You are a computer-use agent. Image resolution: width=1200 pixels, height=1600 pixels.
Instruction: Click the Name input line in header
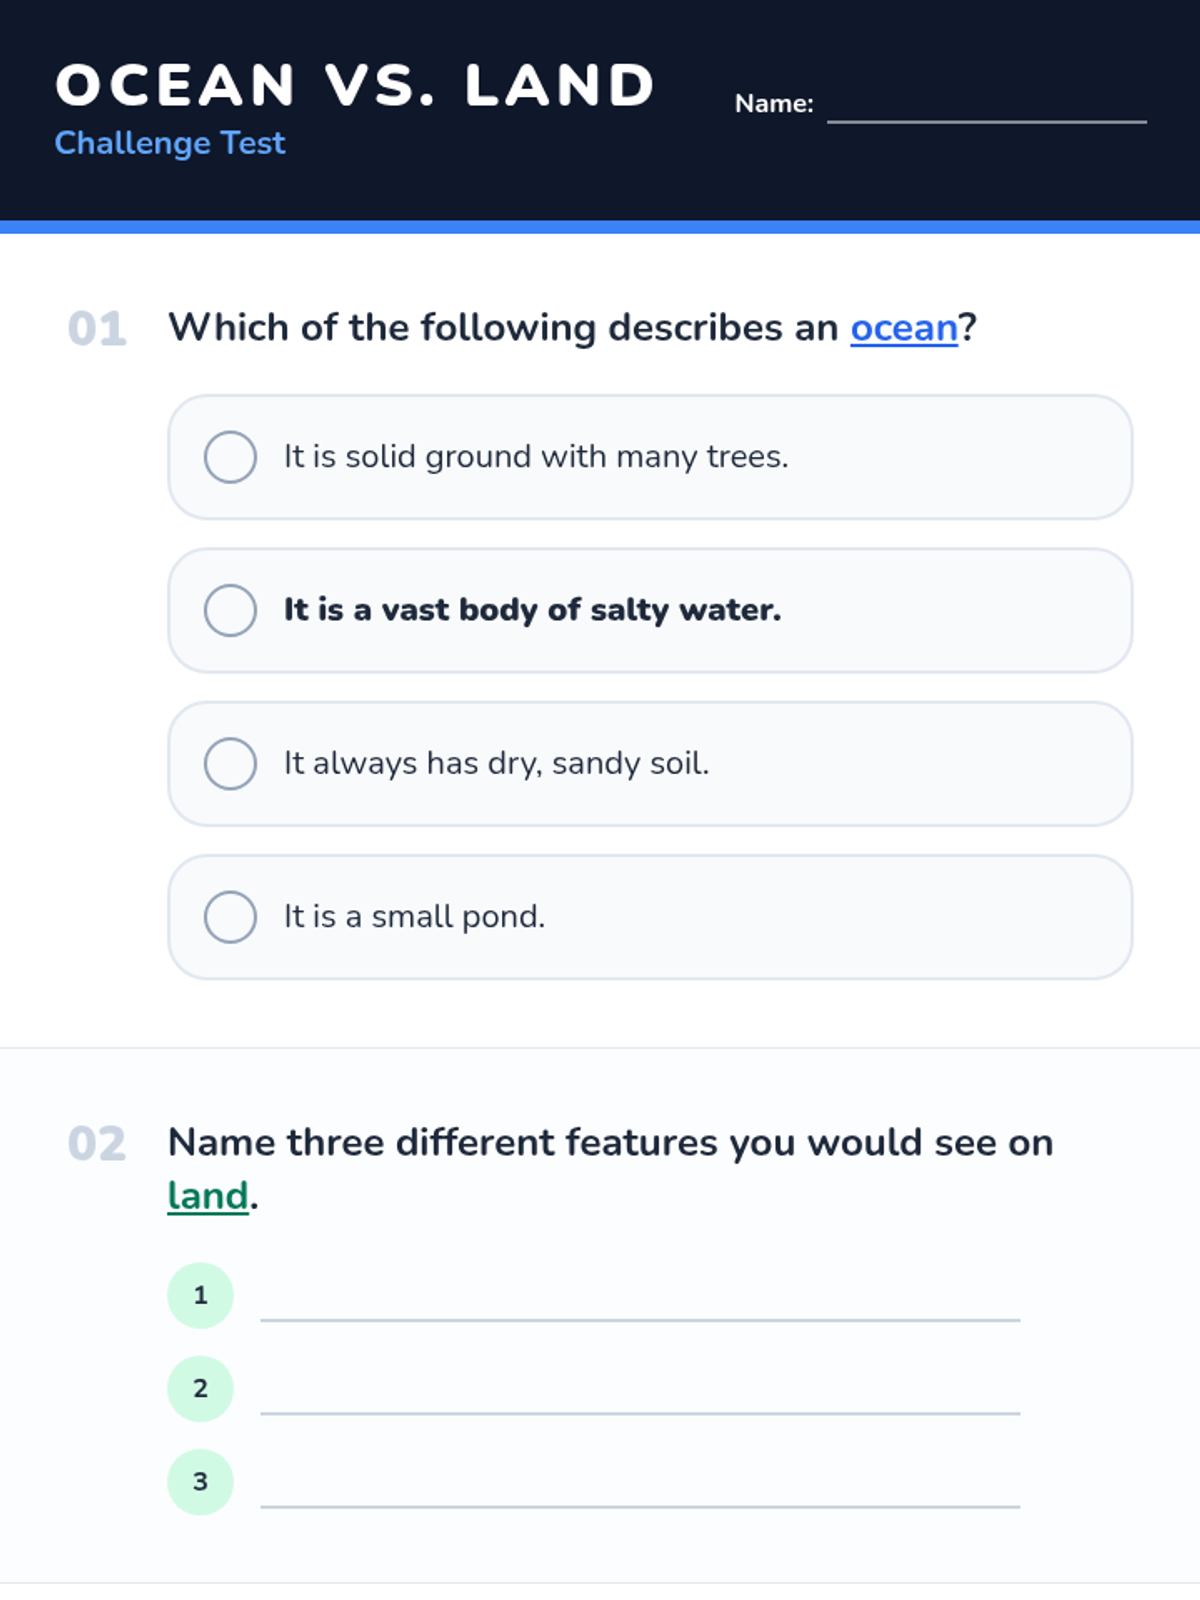tap(987, 105)
